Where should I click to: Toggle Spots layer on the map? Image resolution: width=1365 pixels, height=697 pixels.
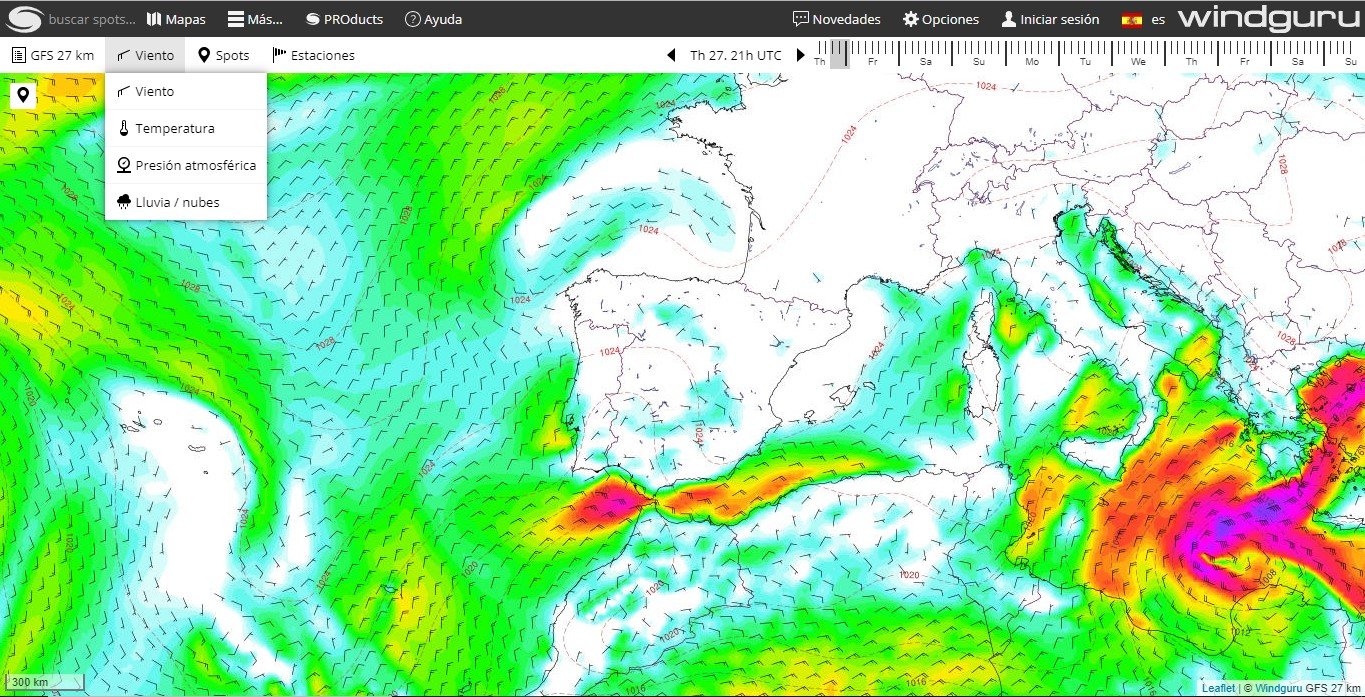[x=223, y=55]
